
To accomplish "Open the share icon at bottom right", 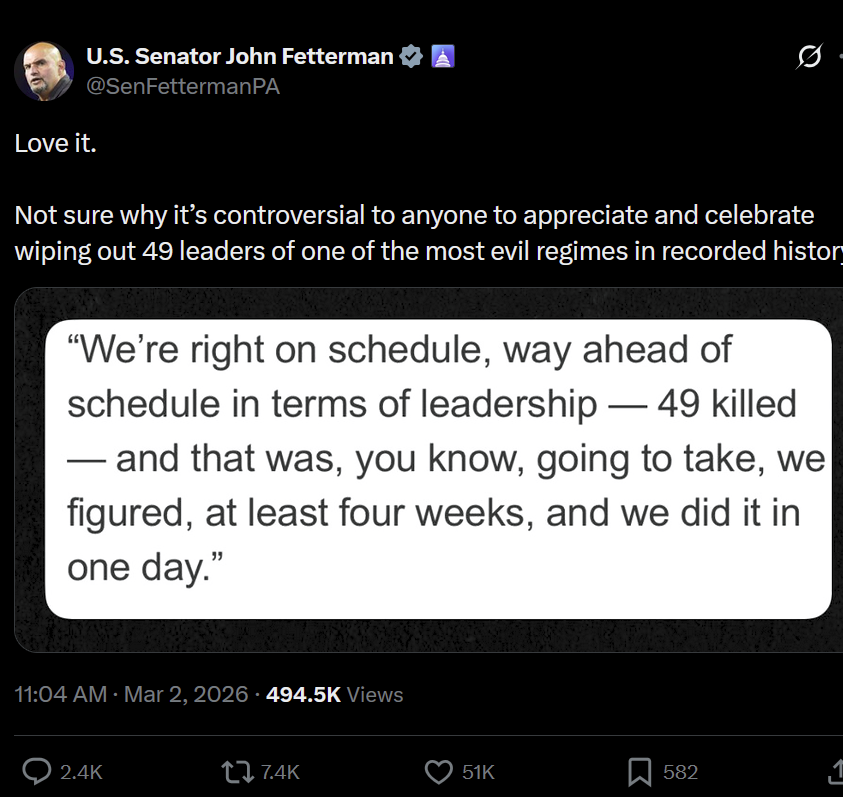I will (x=836, y=771).
